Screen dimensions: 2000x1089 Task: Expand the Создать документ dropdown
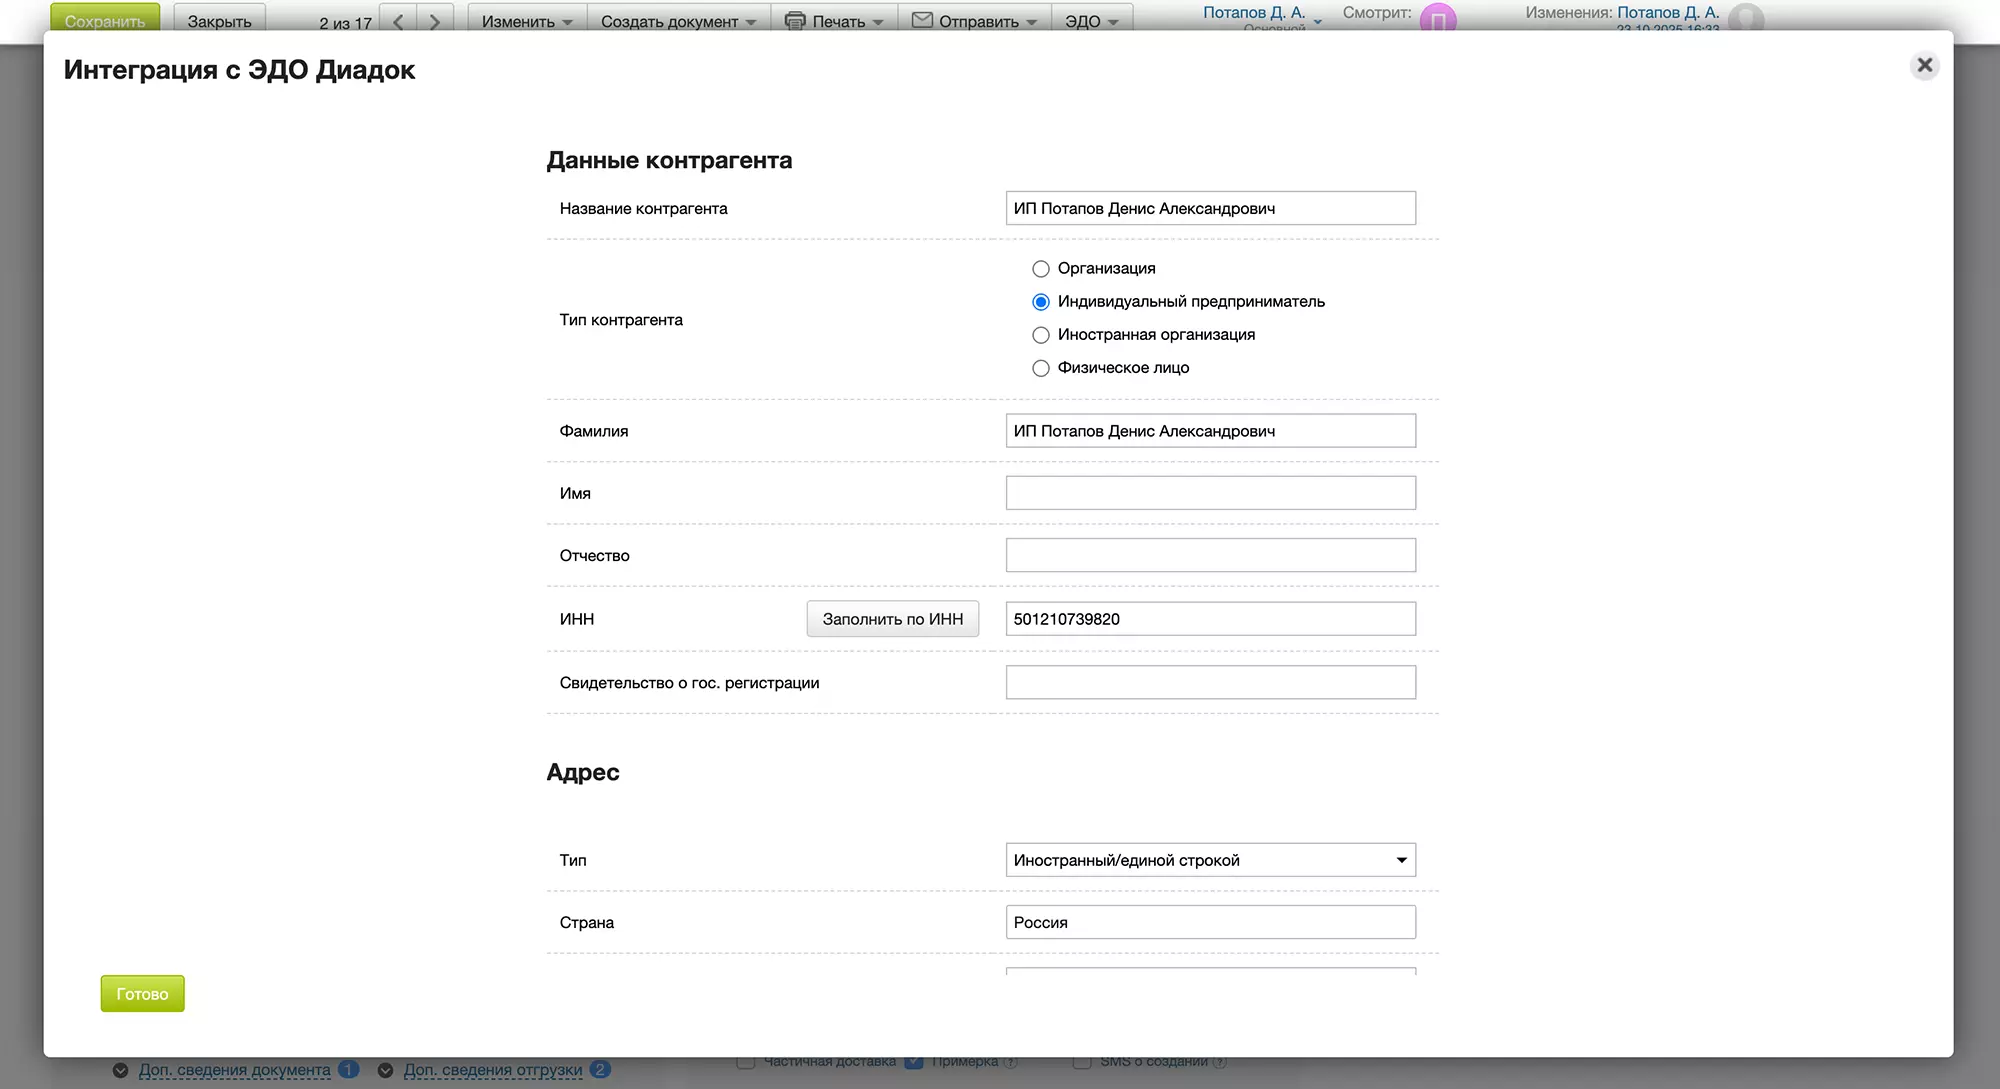click(x=678, y=21)
